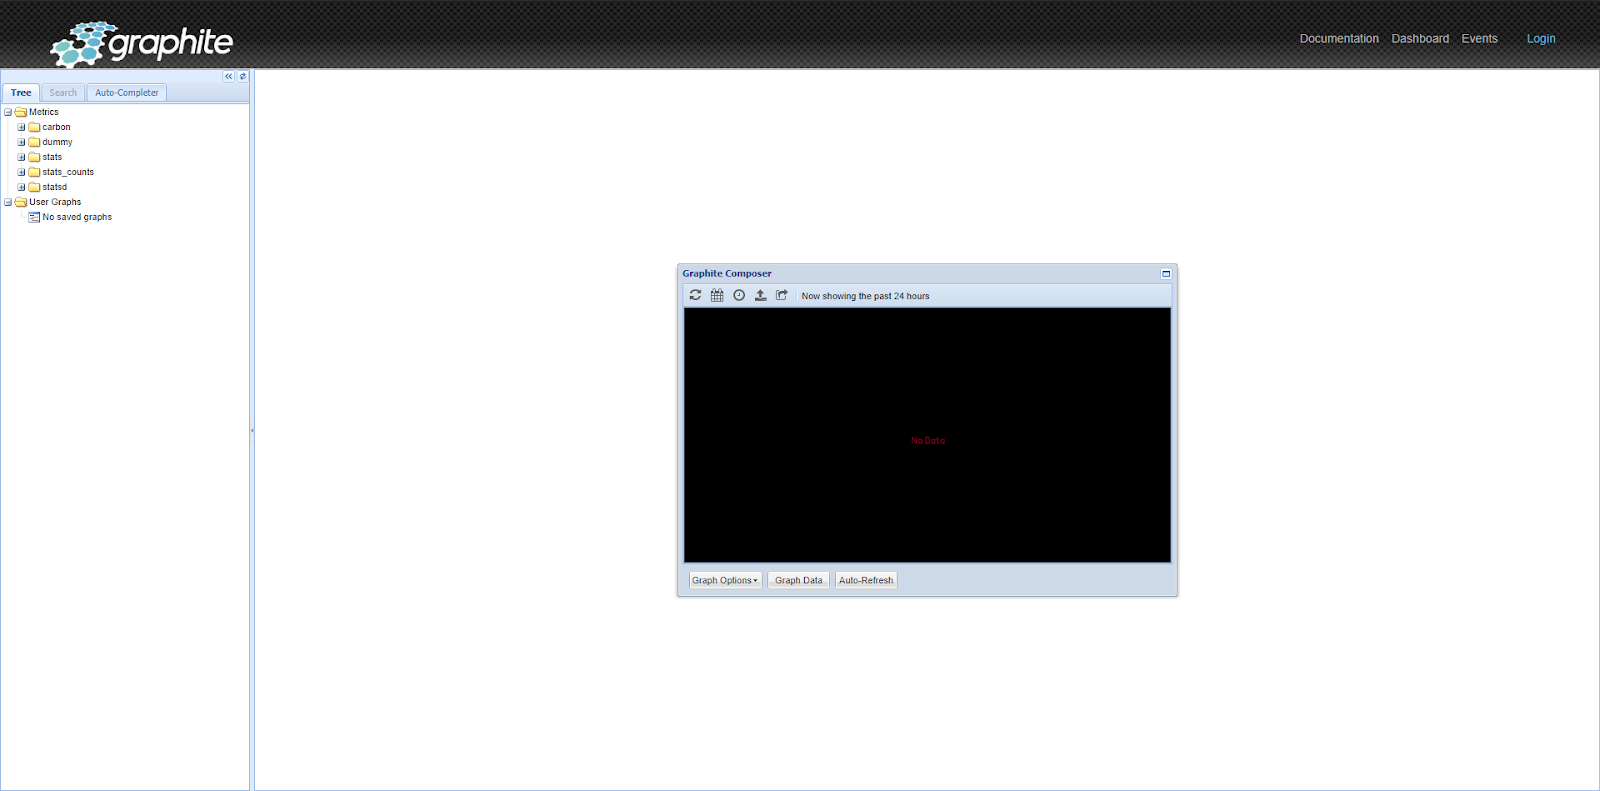Click the No saved graphs item icon
The image size is (1600, 791).
[x=34, y=217]
